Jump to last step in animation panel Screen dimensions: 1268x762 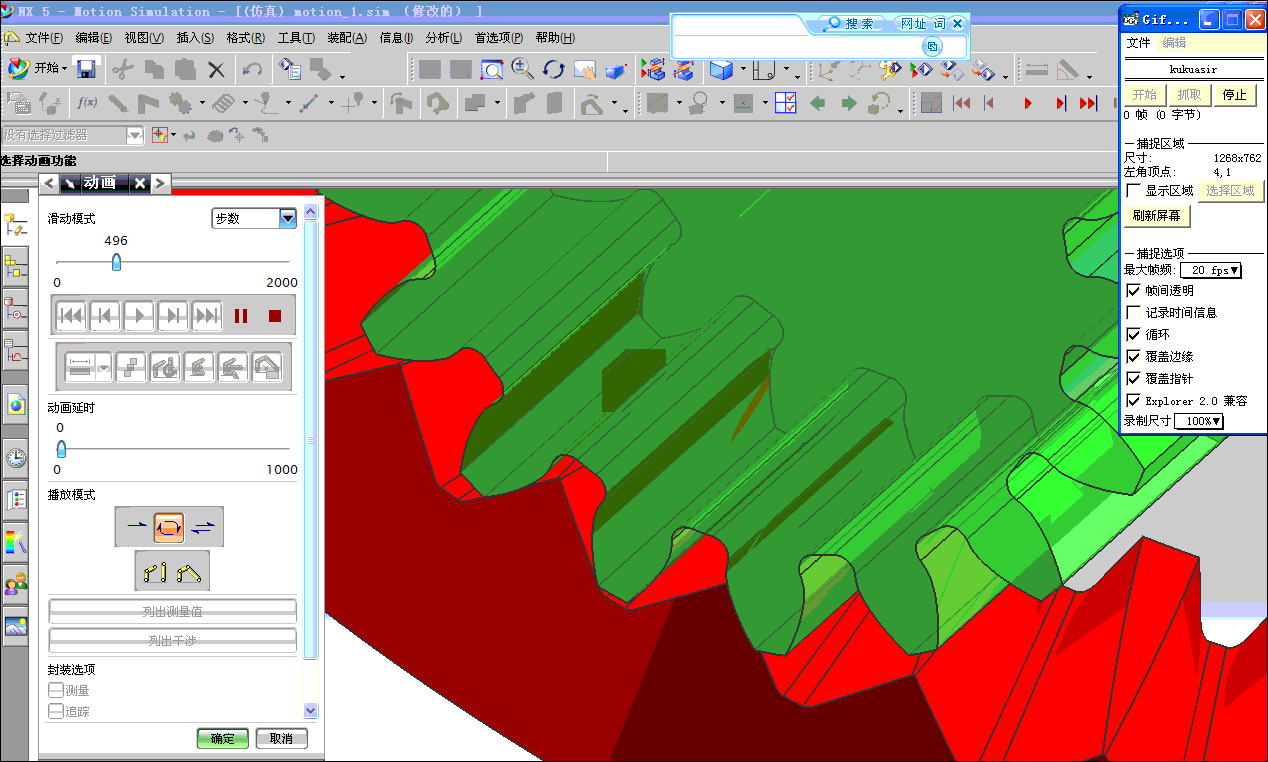pos(207,316)
